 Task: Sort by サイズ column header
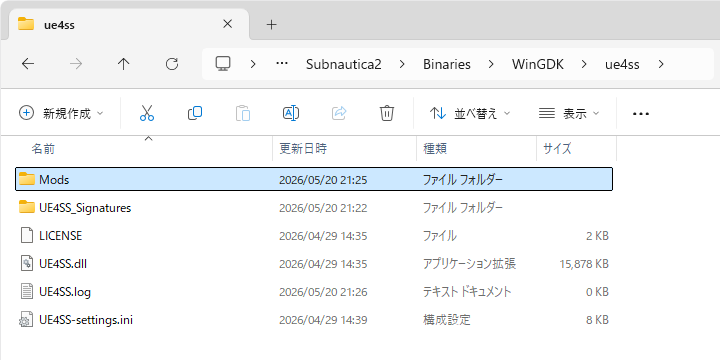point(557,148)
